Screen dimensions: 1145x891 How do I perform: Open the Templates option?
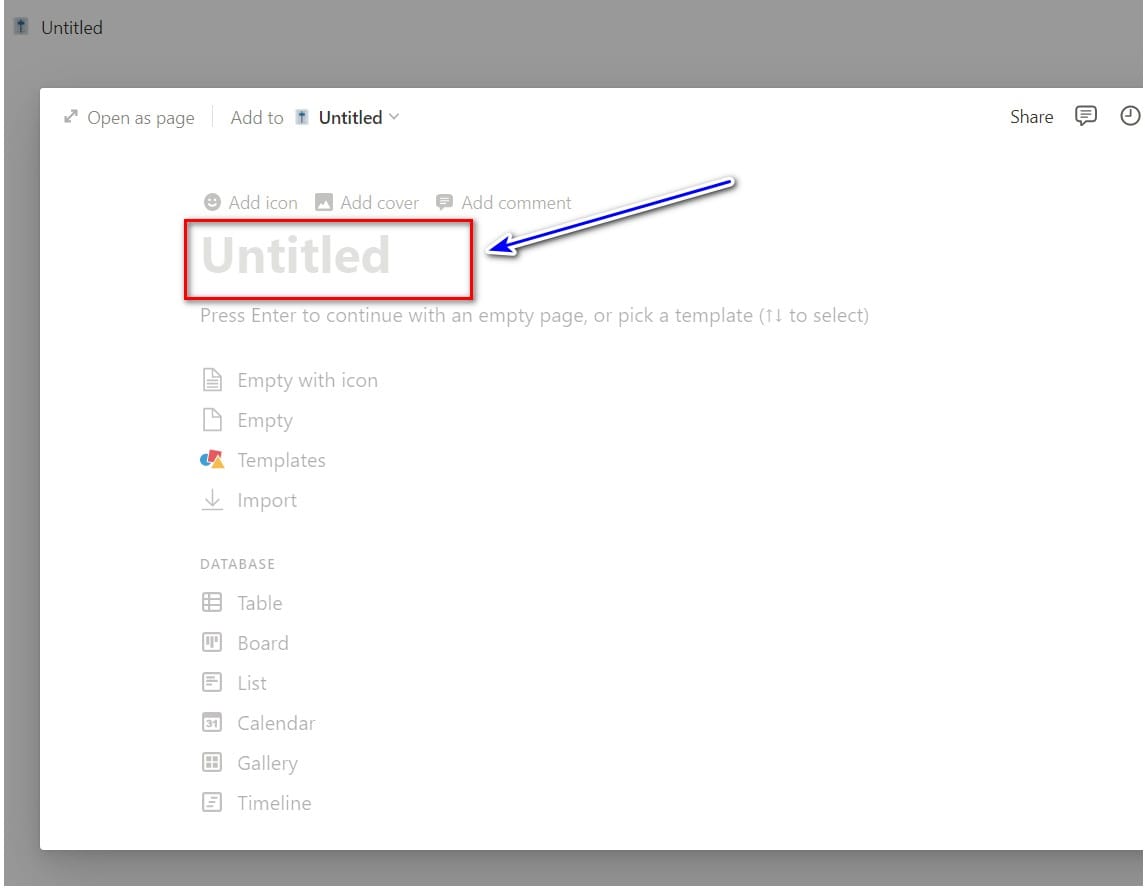tap(263, 460)
